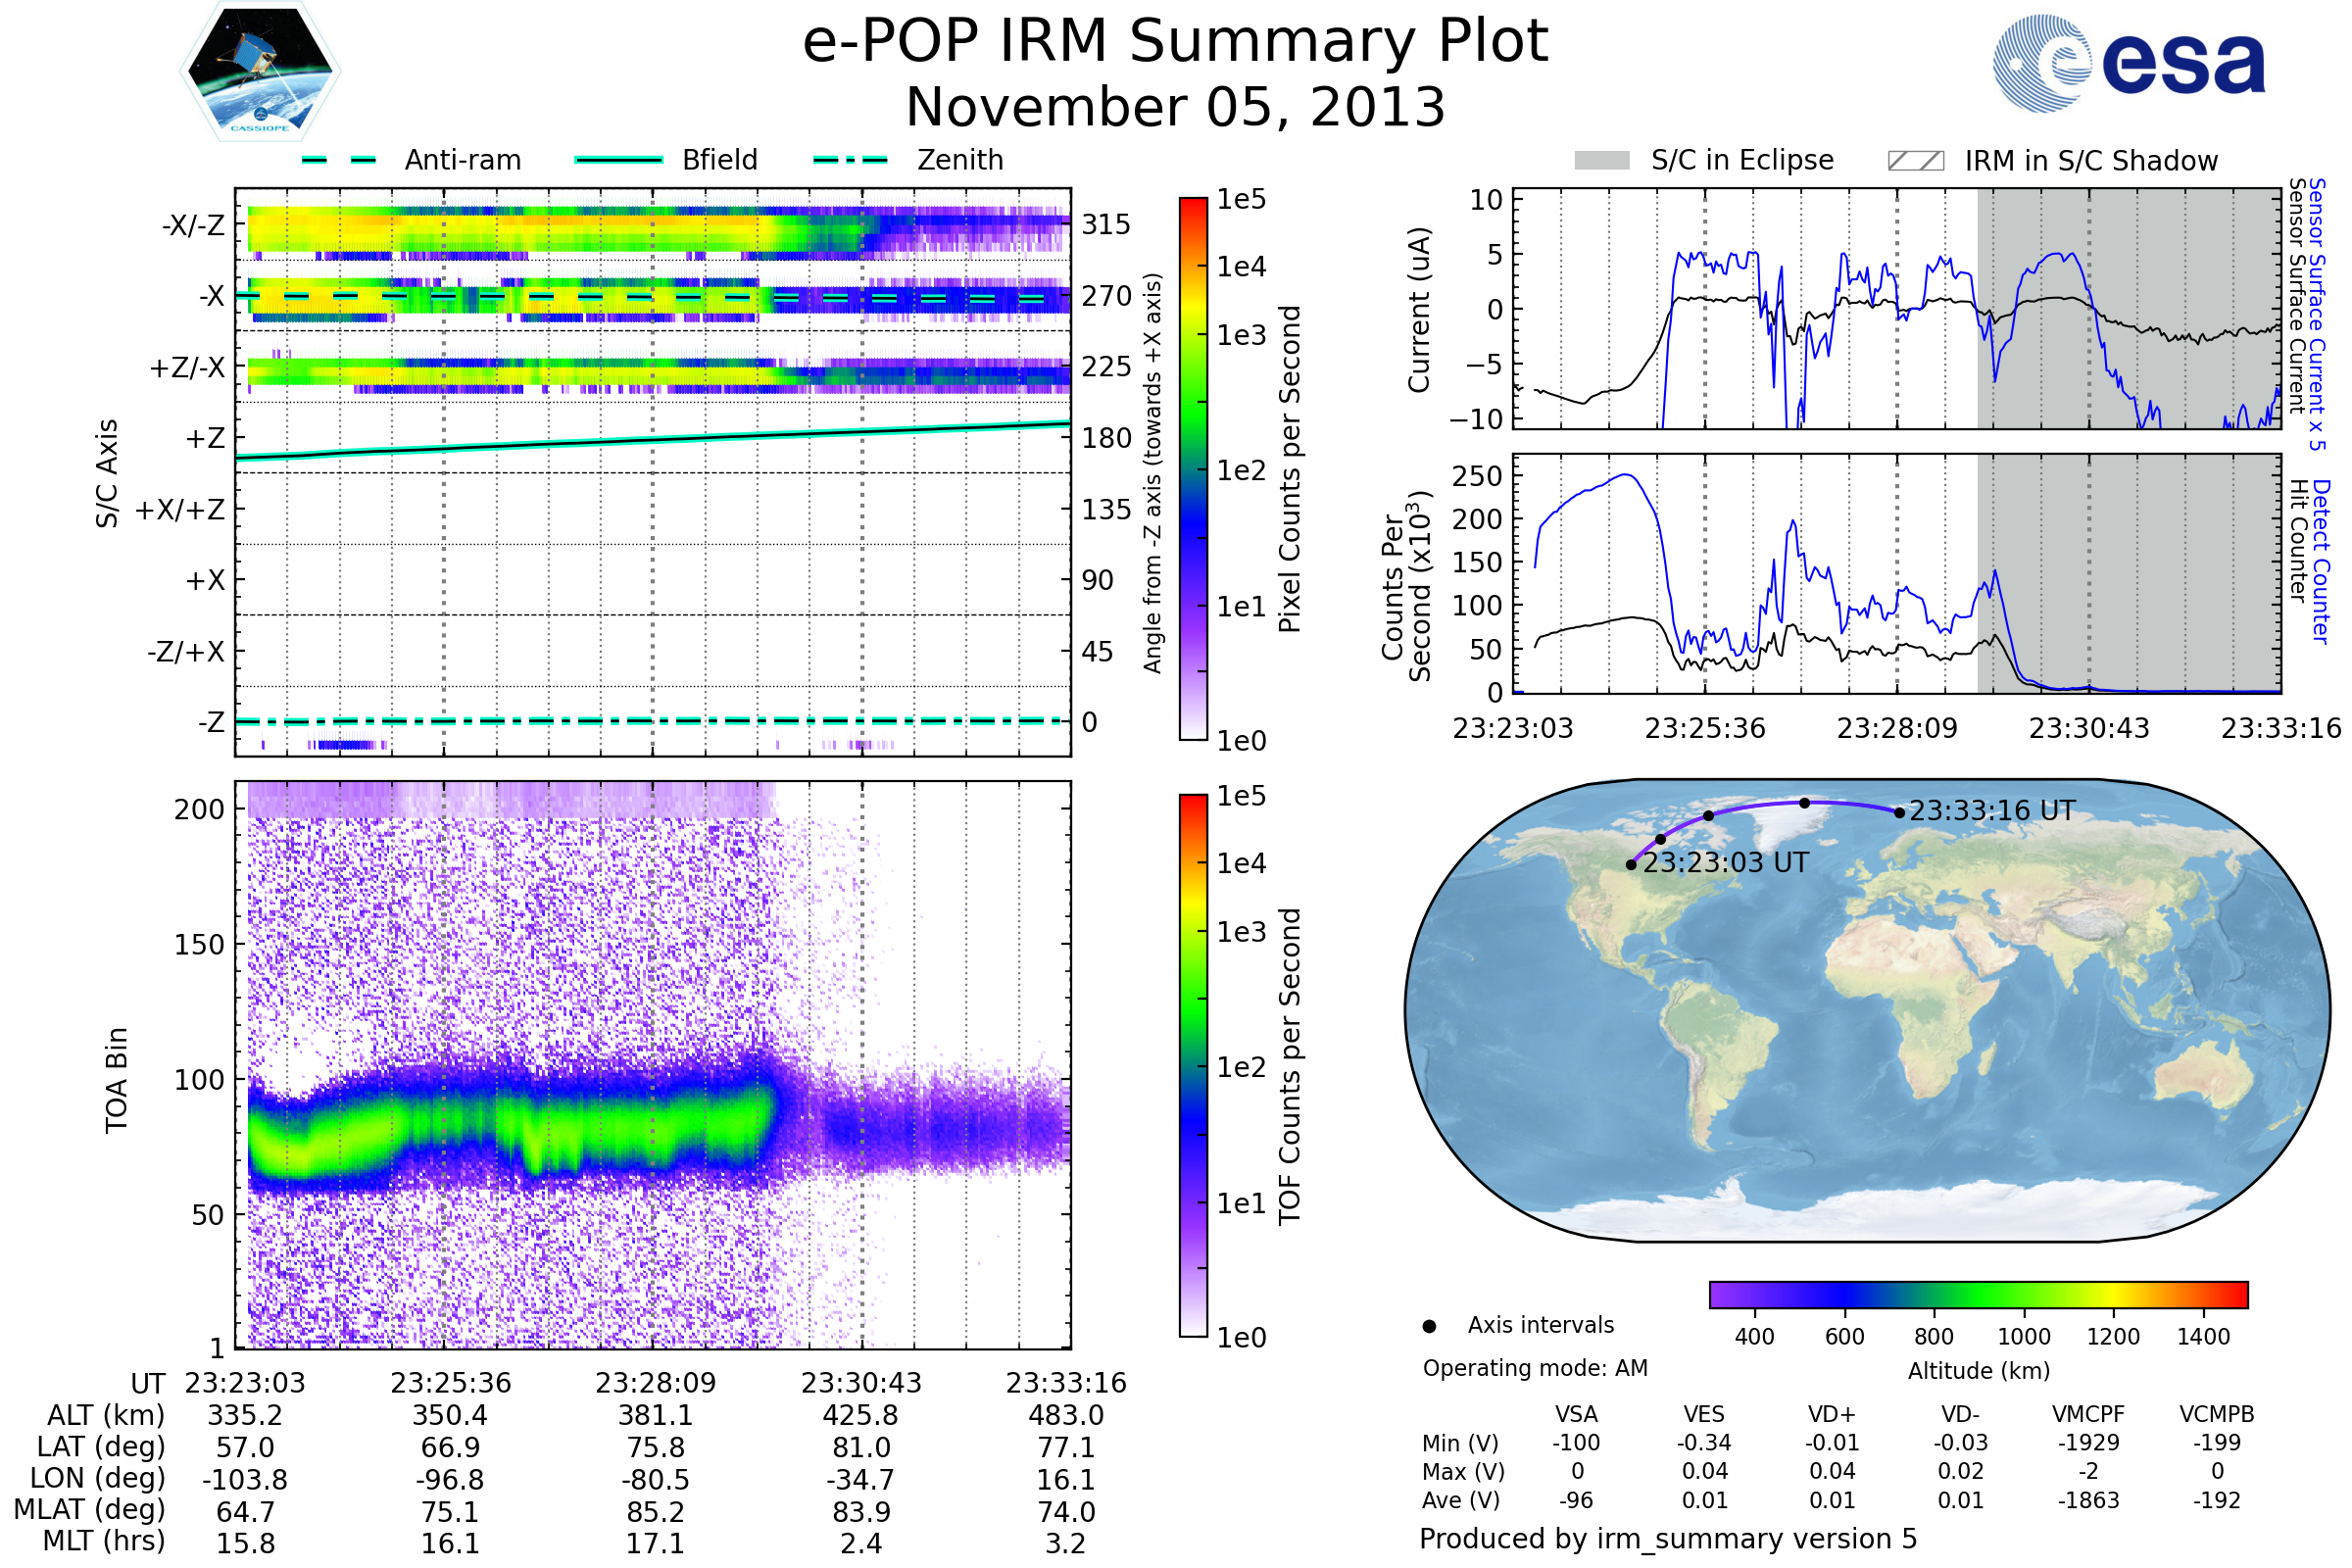The image size is (2352, 1568).
Task: Click the S/C in Eclipse gray swatch
Action: tap(1601, 161)
